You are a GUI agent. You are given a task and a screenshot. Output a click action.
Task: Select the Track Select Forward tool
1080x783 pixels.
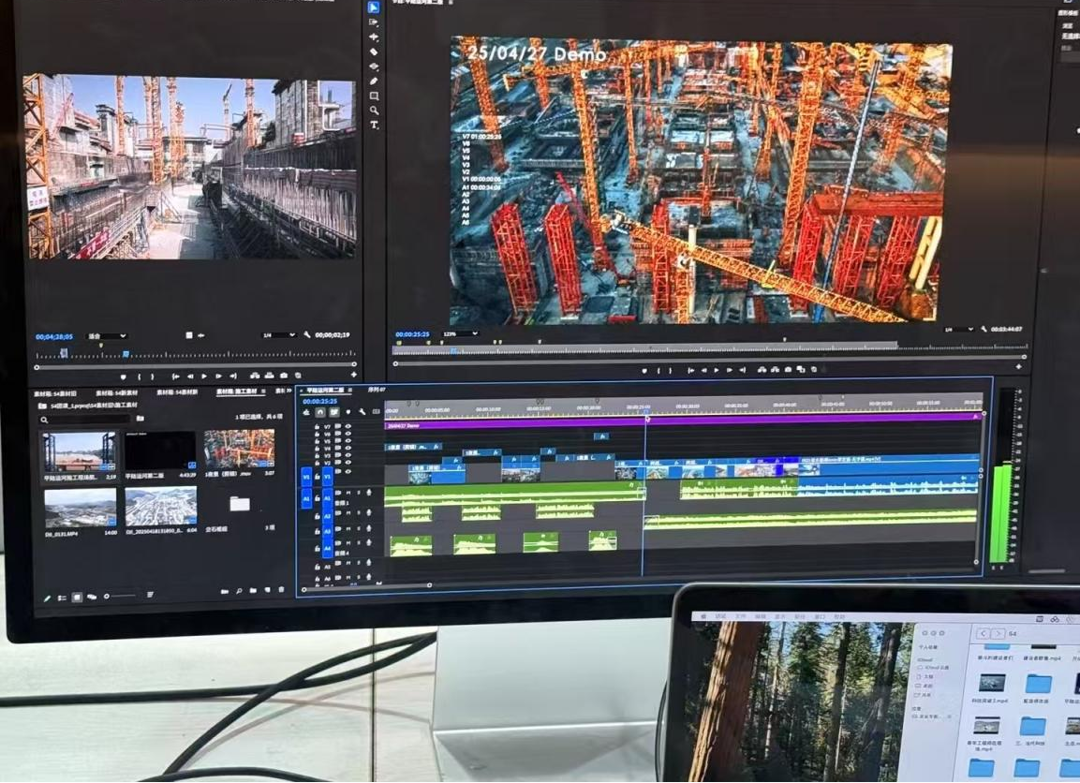coord(373,23)
